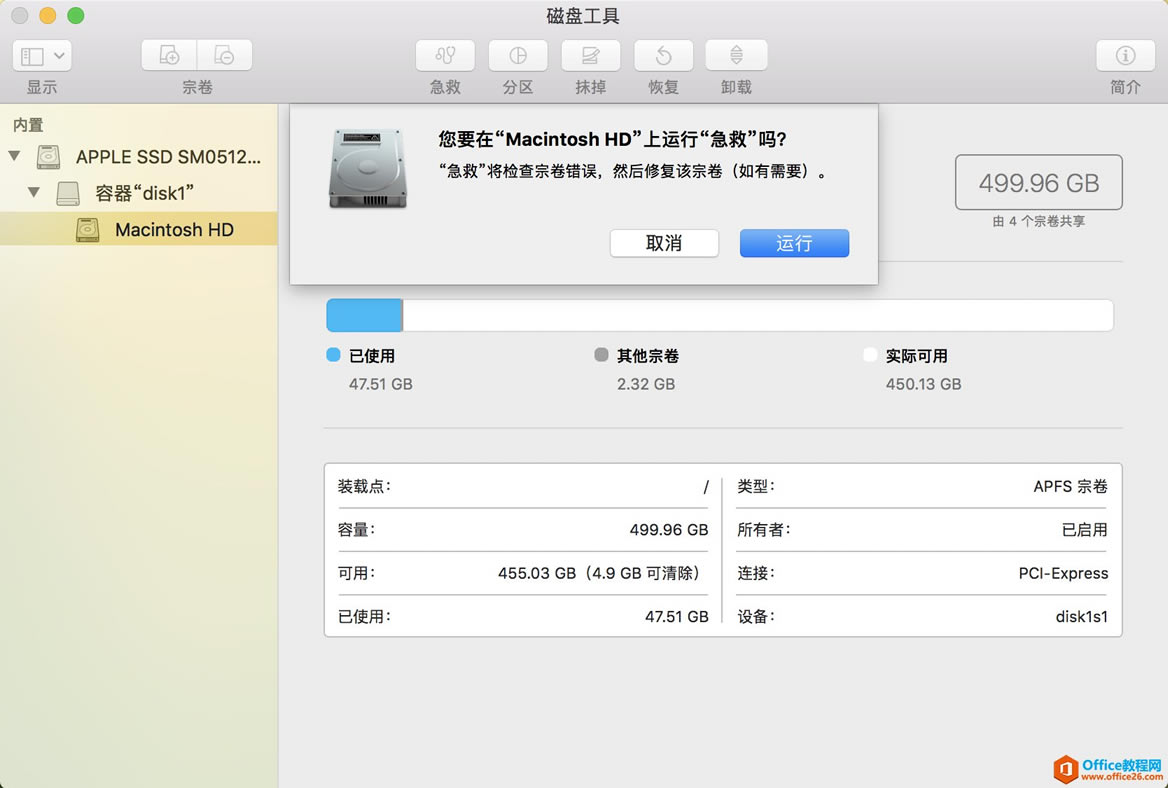Screen dimensions: 1168x788
Task: Launch First Aid (急救) stethoscope icon
Action: pyautogui.click(x=445, y=55)
